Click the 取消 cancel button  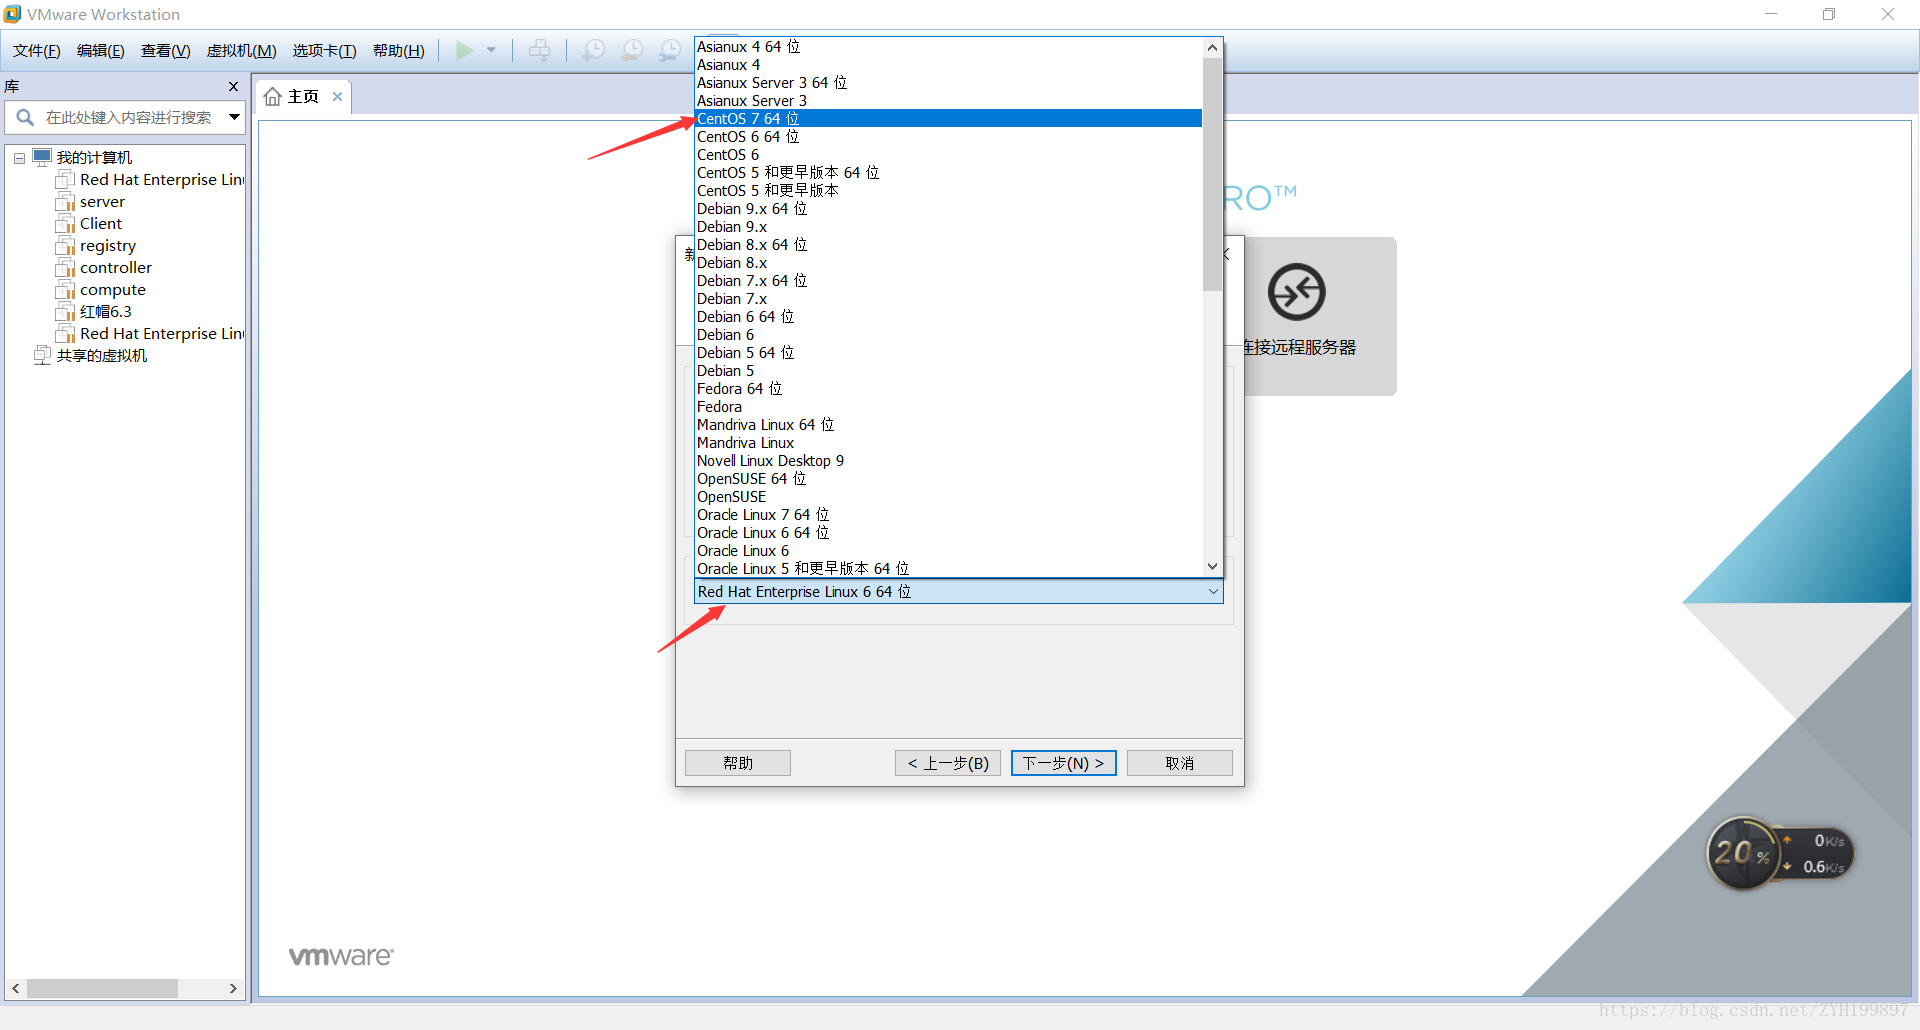coord(1180,763)
